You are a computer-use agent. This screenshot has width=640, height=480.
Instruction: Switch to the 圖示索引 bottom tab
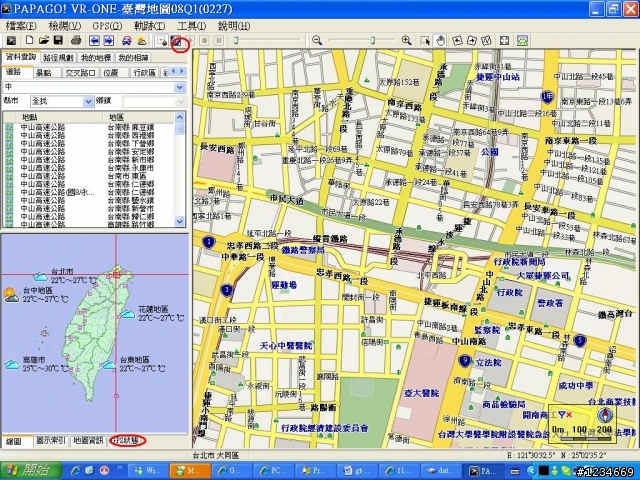[51, 441]
